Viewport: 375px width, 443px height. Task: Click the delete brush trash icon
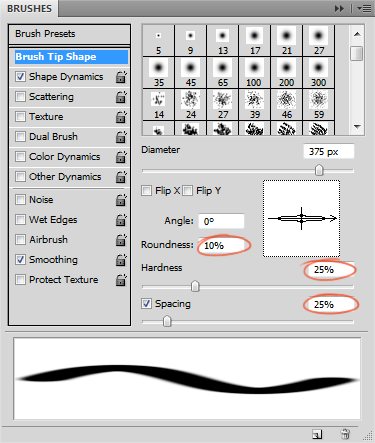point(345,434)
